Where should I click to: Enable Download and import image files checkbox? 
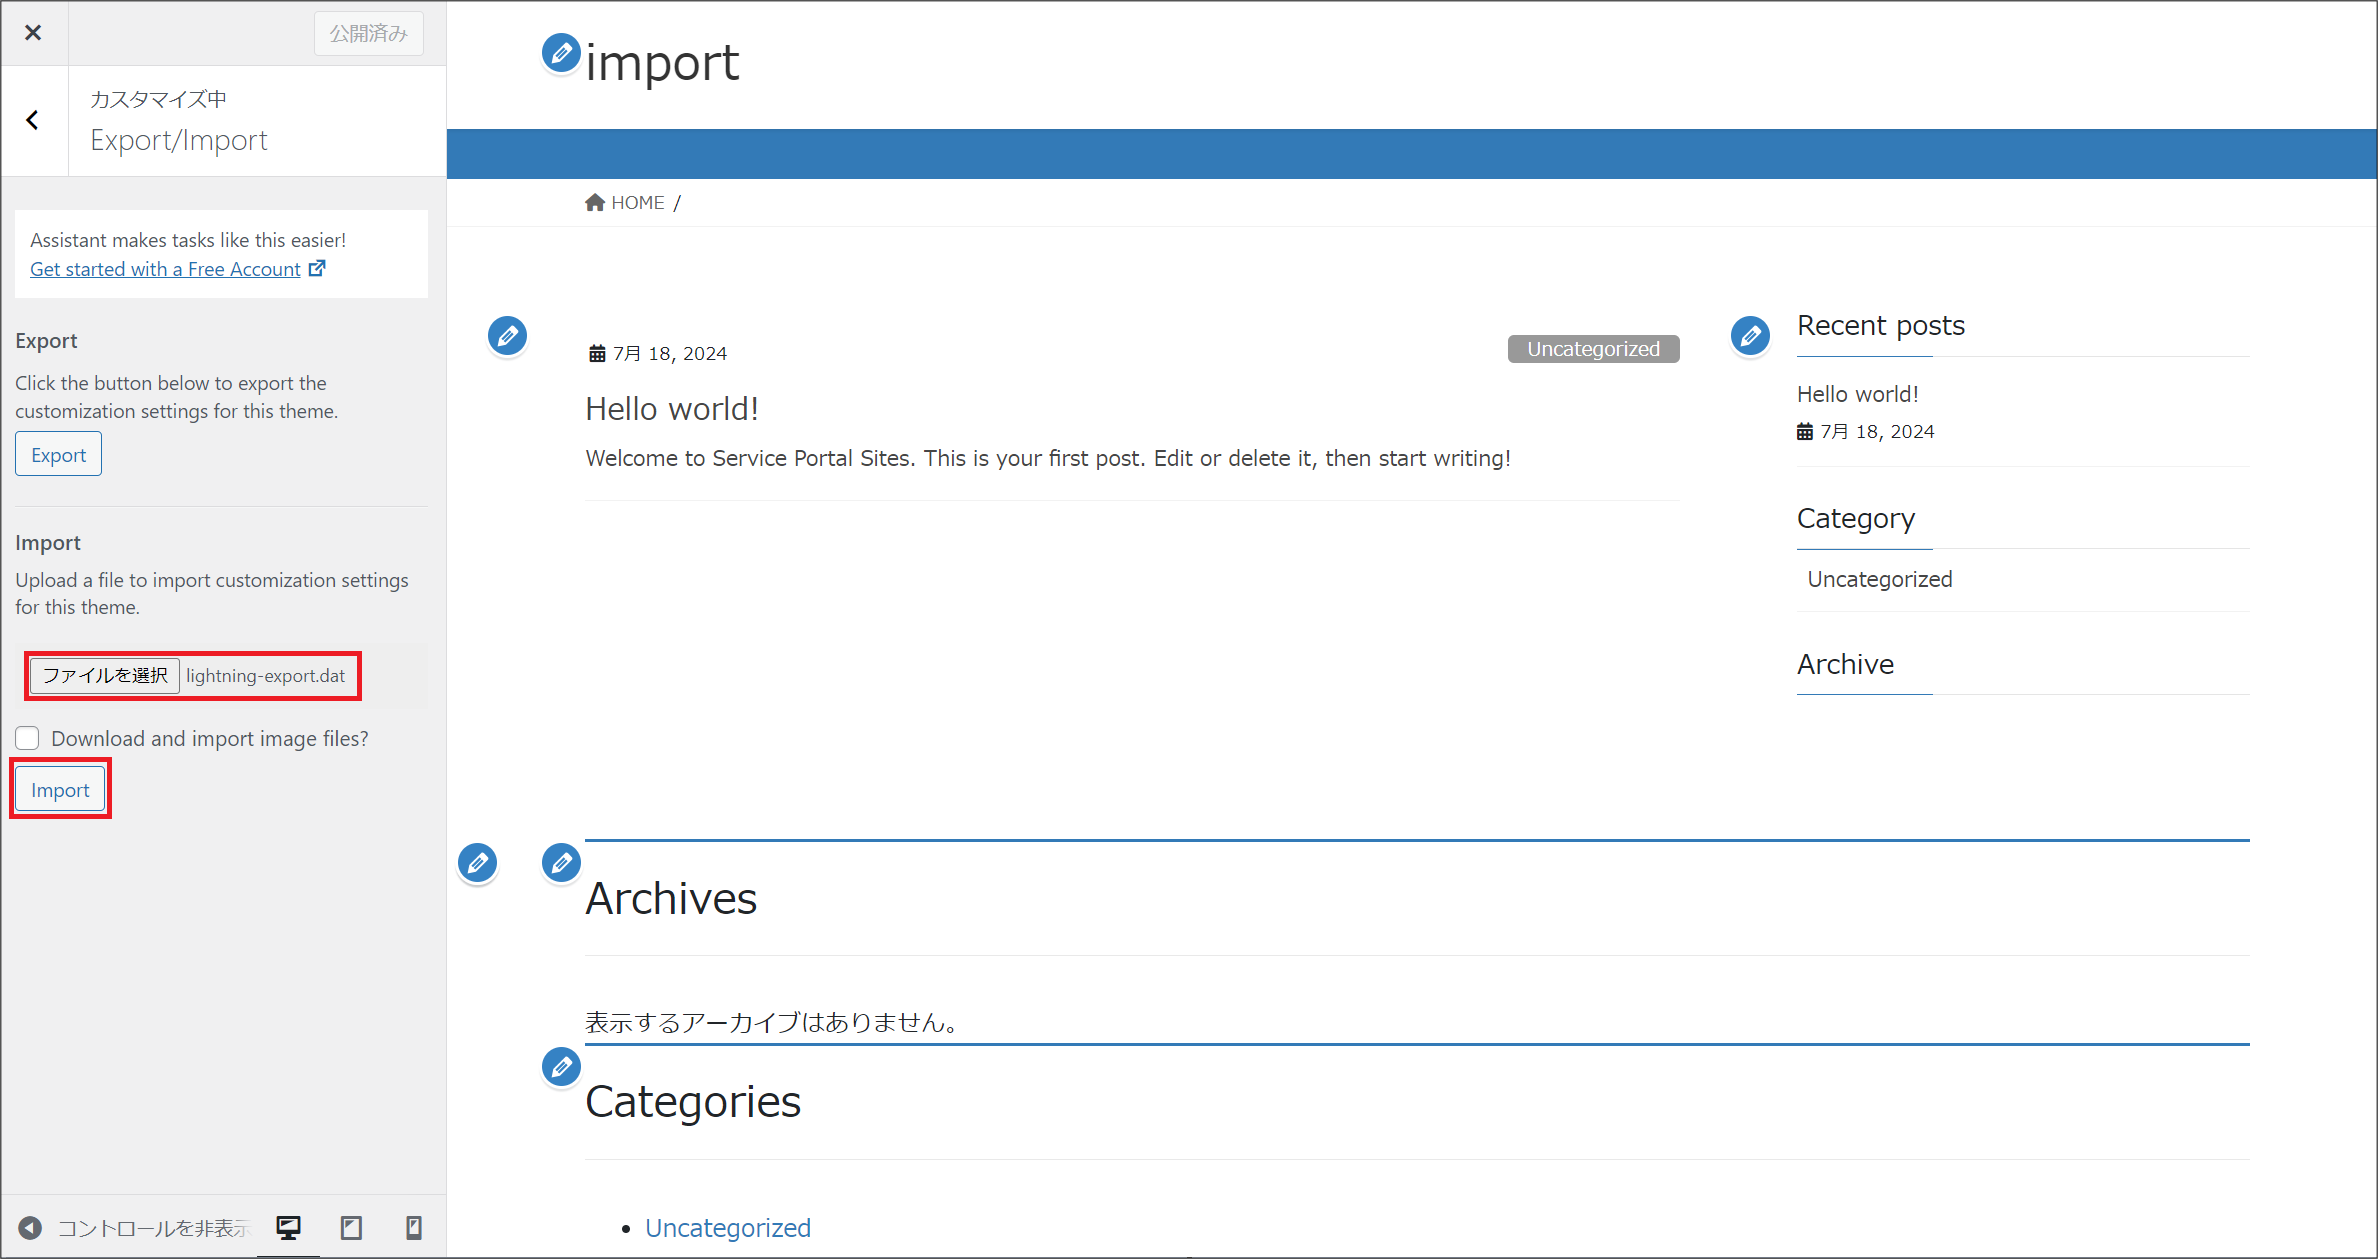[x=27, y=738]
